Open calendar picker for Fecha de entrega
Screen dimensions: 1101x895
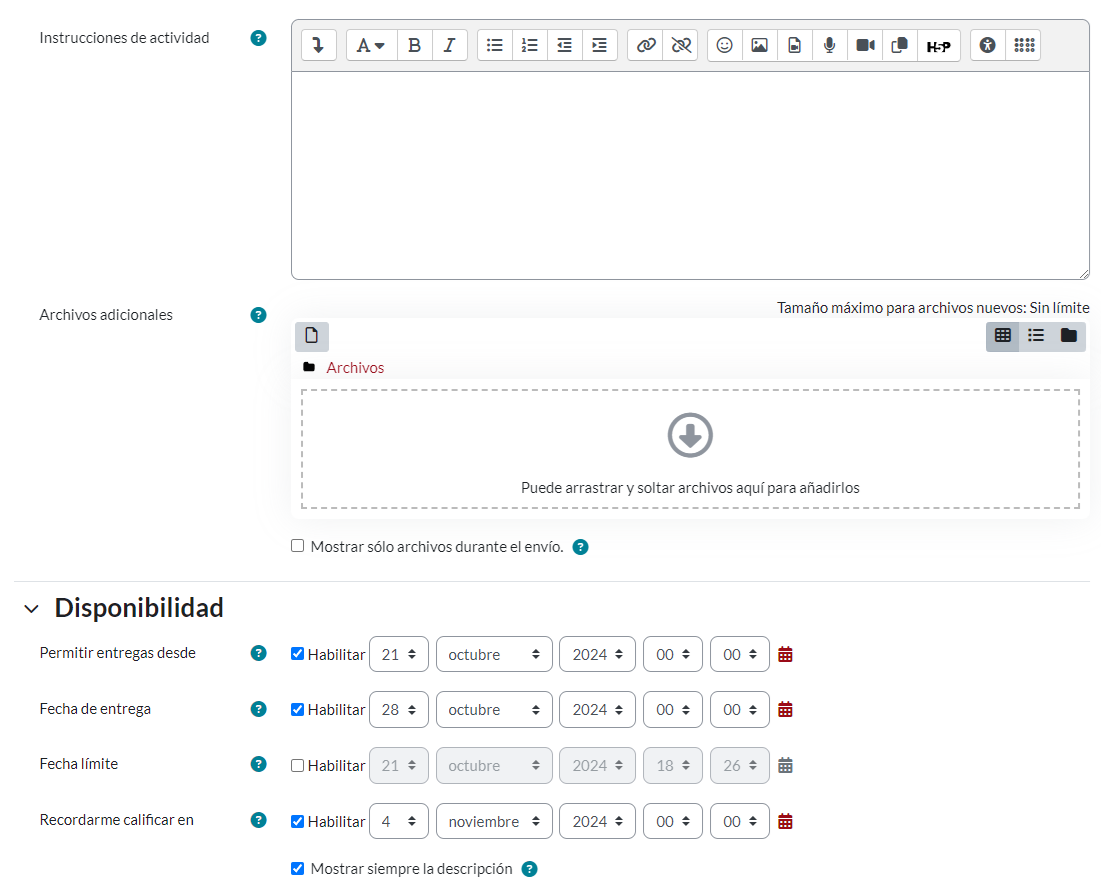(x=785, y=709)
